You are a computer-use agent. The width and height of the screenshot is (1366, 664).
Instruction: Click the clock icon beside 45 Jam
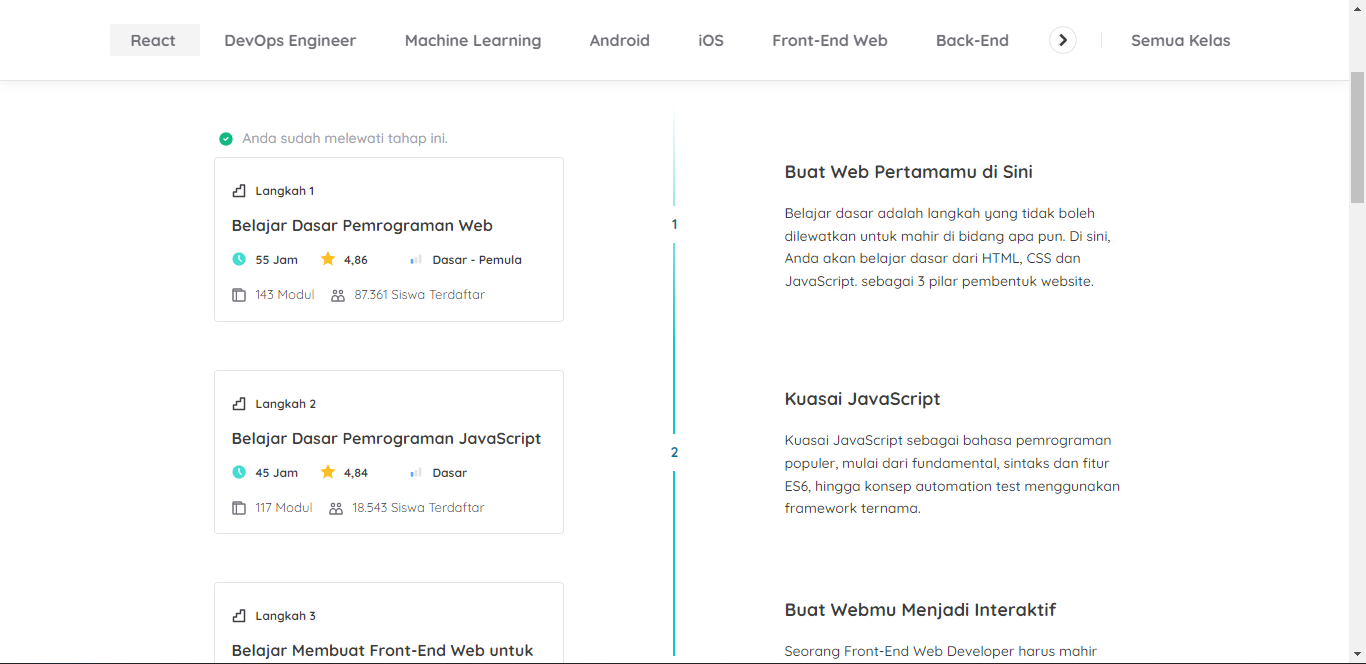click(x=239, y=472)
